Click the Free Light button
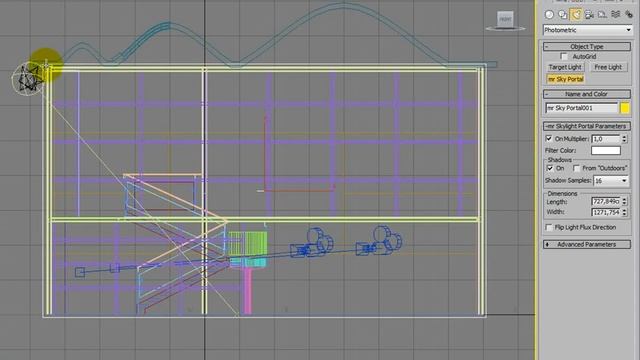Screen dimensions: 640x360 coord(608,67)
